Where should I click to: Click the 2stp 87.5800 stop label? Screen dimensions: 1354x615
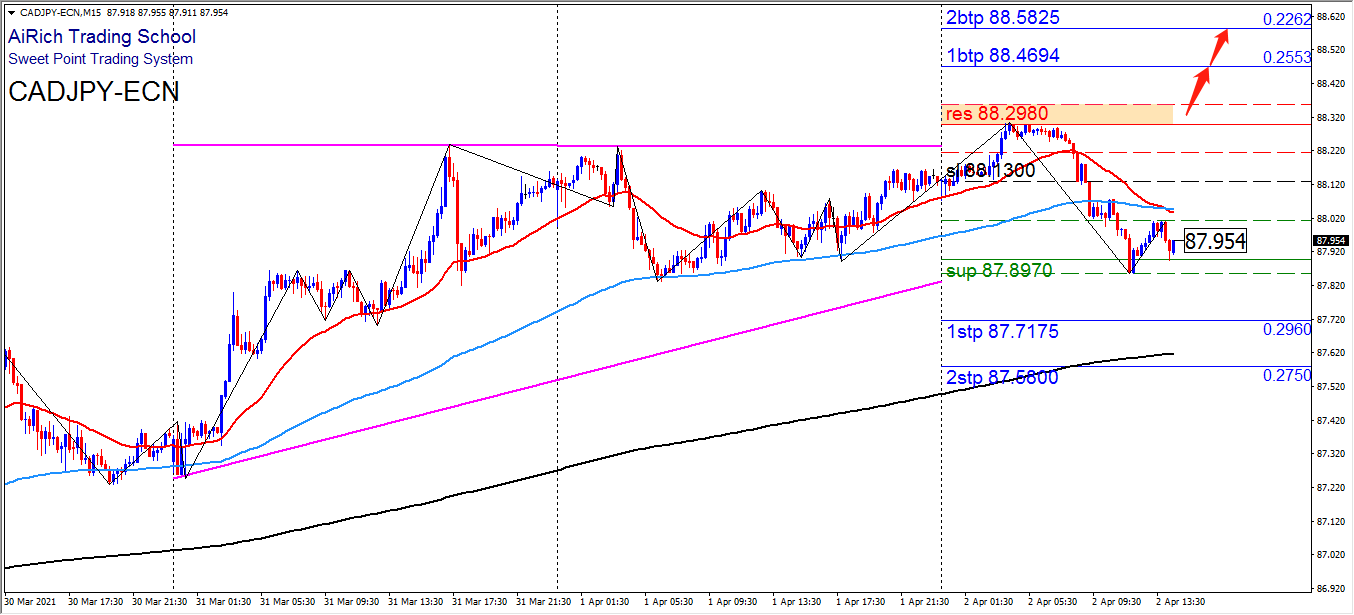[1001, 378]
